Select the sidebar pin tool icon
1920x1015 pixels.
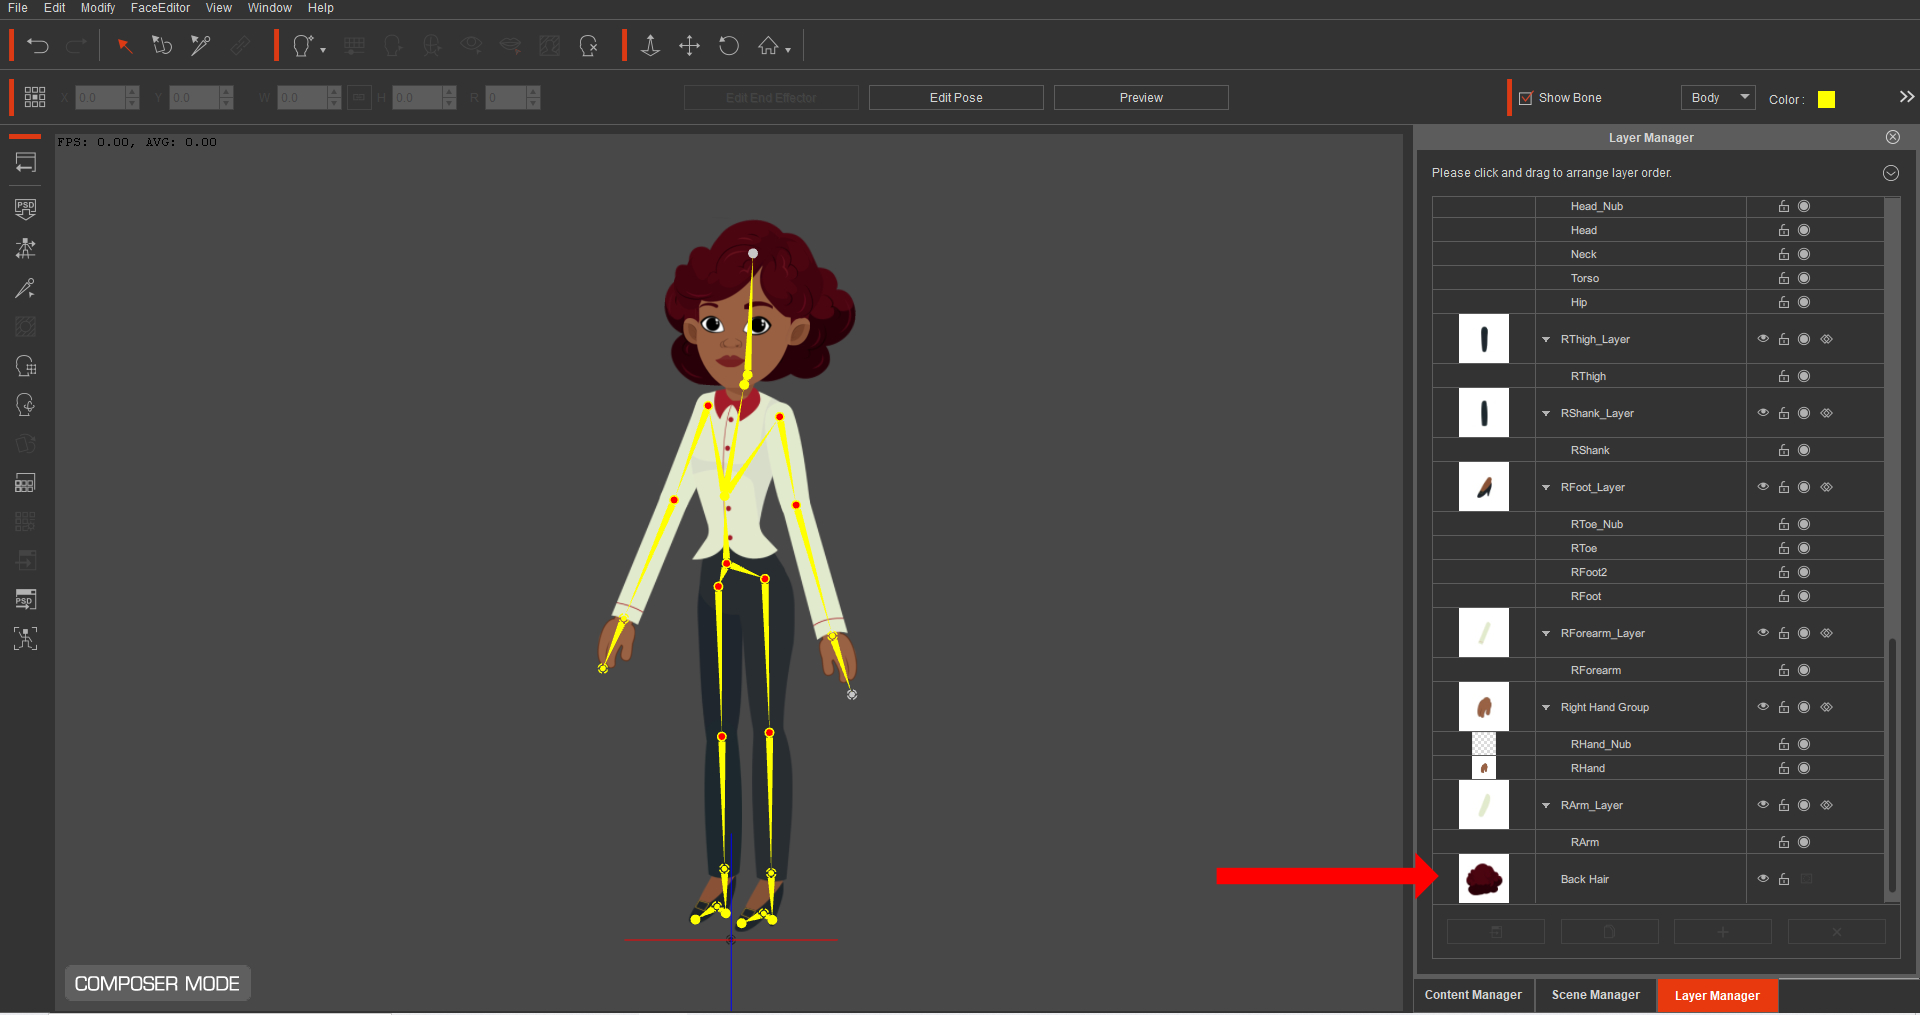pyautogui.click(x=26, y=288)
